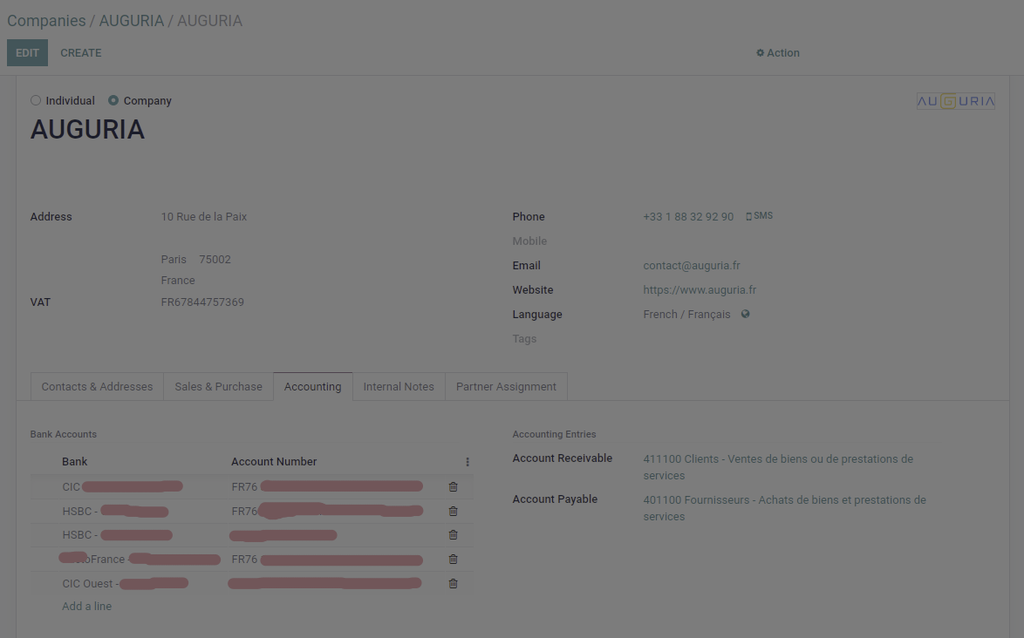
Task: Sort by Bank column header
Action: coord(74,462)
